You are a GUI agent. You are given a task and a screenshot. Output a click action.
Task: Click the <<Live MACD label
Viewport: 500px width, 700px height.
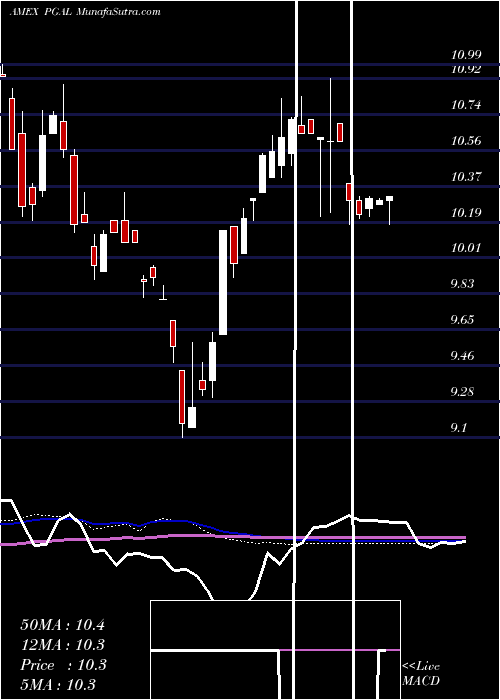pos(421,674)
